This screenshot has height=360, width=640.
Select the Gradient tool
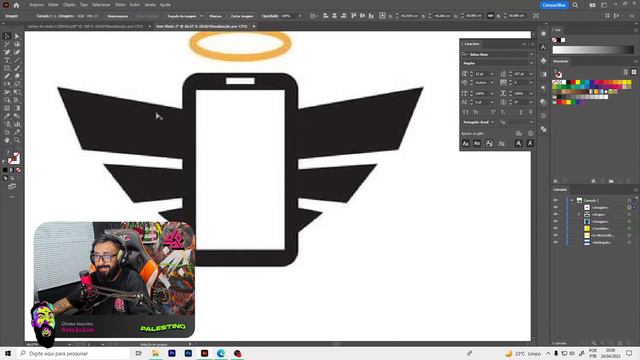(17, 108)
